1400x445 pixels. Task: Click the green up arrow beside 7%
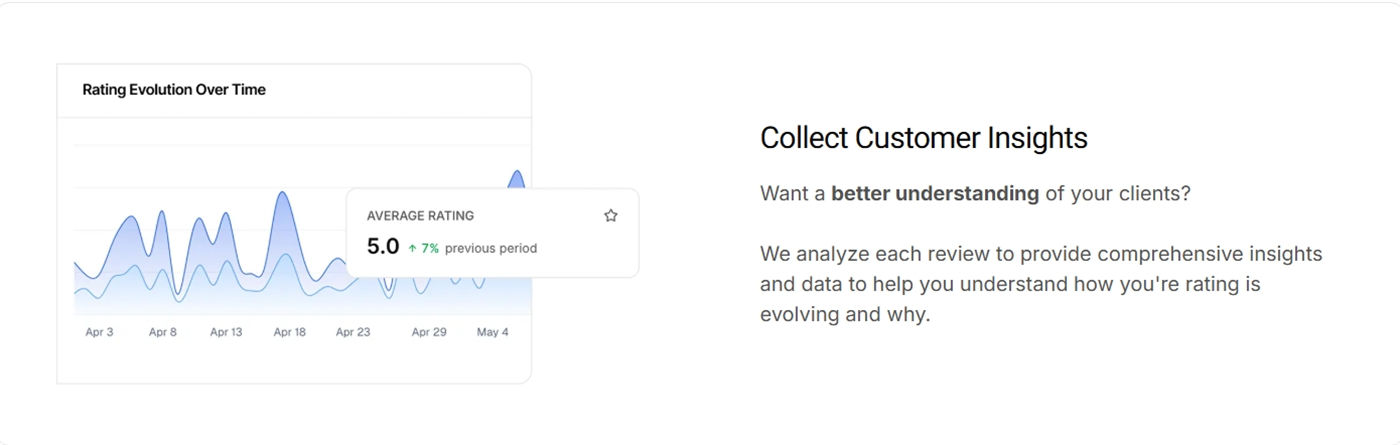point(412,248)
